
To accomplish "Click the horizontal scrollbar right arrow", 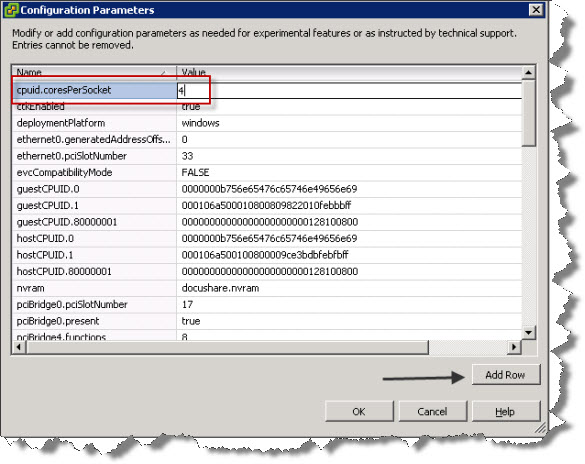I will pyautogui.click(x=514, y=347).
